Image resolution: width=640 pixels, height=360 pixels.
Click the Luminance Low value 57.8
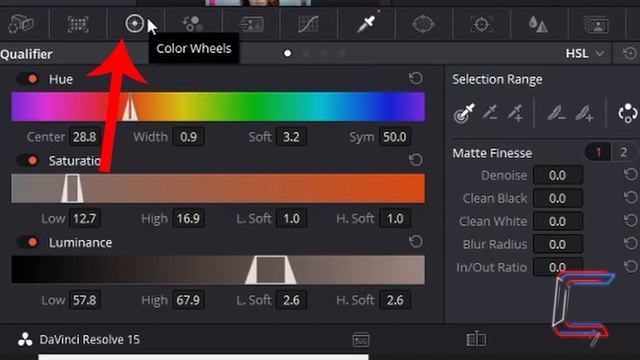click(84, 300)
